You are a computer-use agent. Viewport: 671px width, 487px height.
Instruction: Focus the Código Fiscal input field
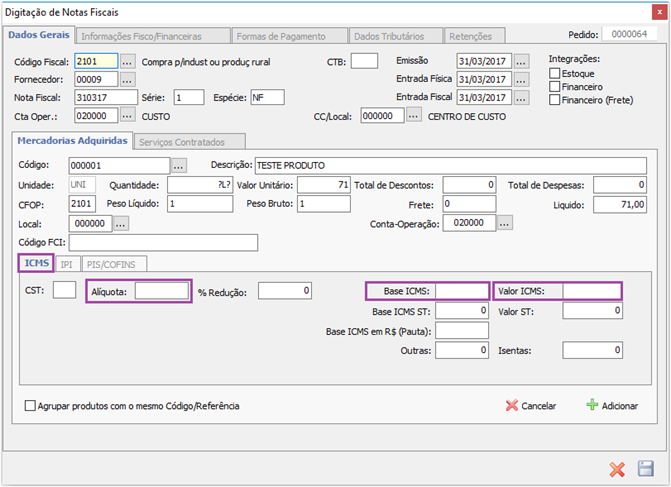(96, 62)
